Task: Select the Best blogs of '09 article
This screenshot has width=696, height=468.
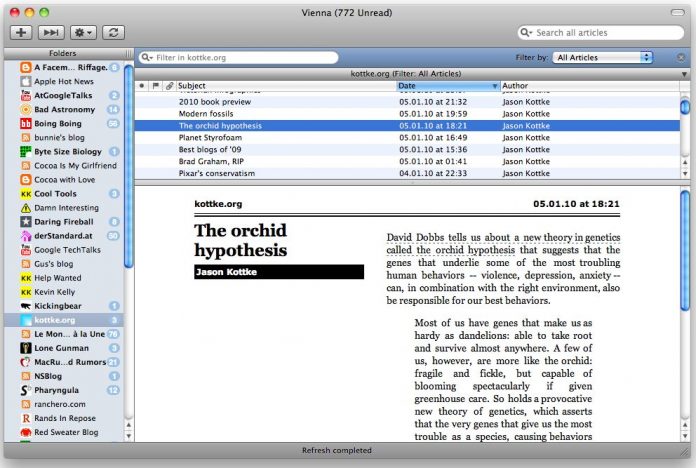Action: [407, 150]
